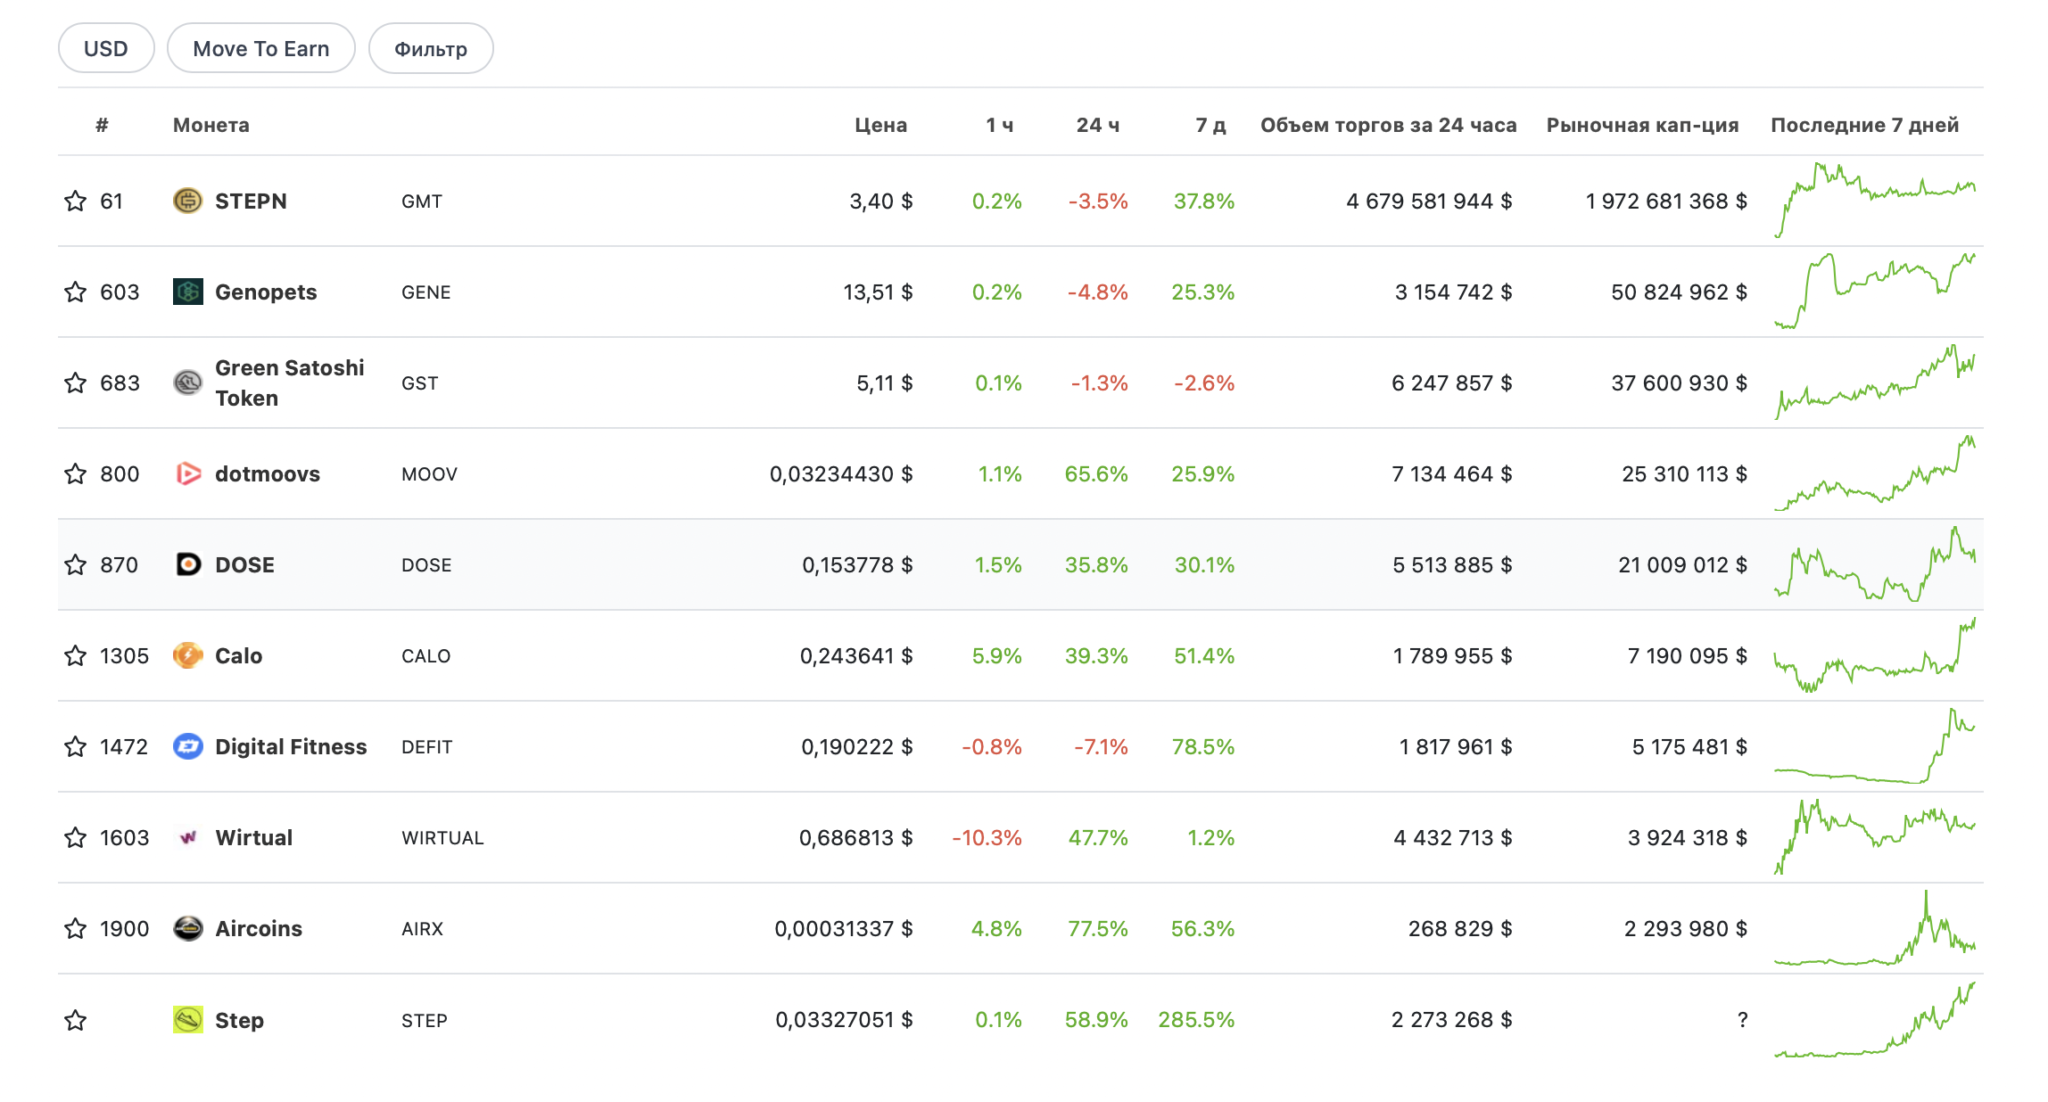
Task: Click the Digital Fitness blue logo icon
Action: pos(187,747)
